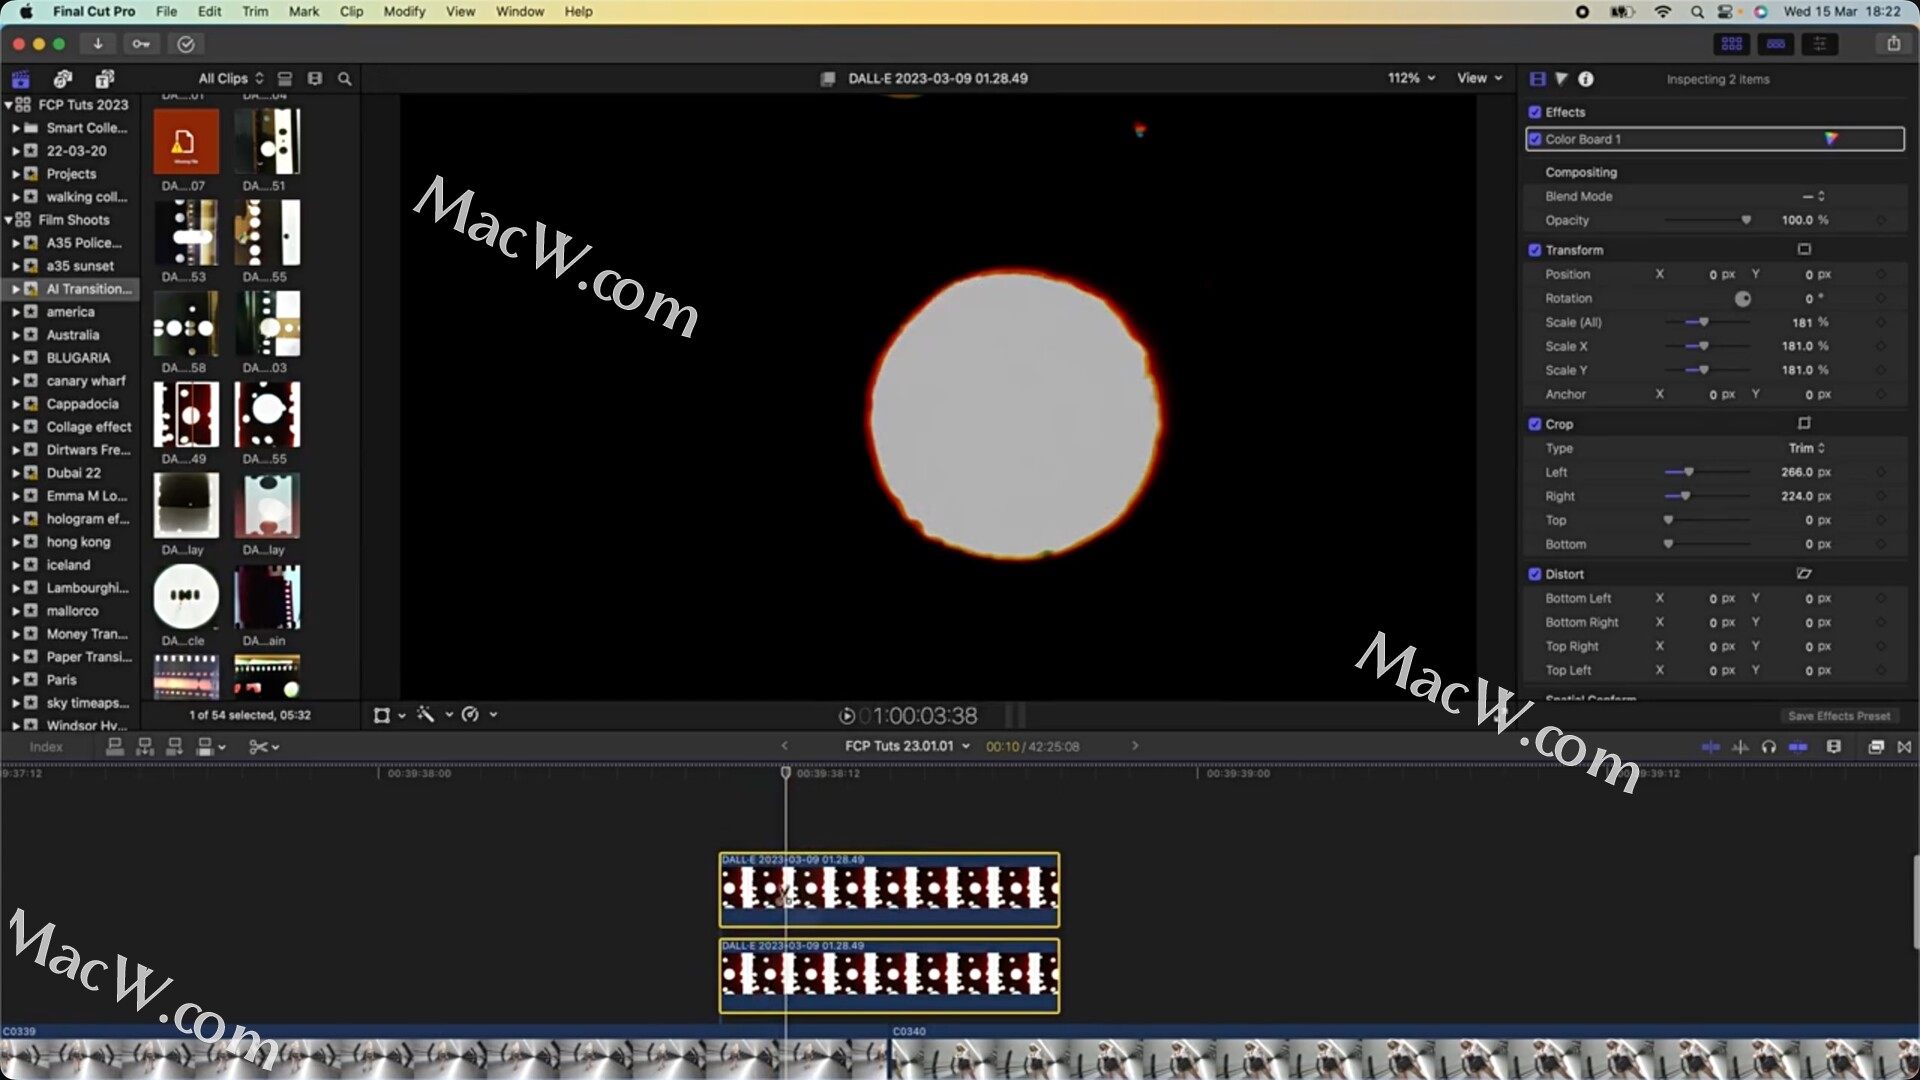Screen dimensions: 1920x1080
Task: Toggle the Distort checkbox
Action: [x=1535, y=574]
